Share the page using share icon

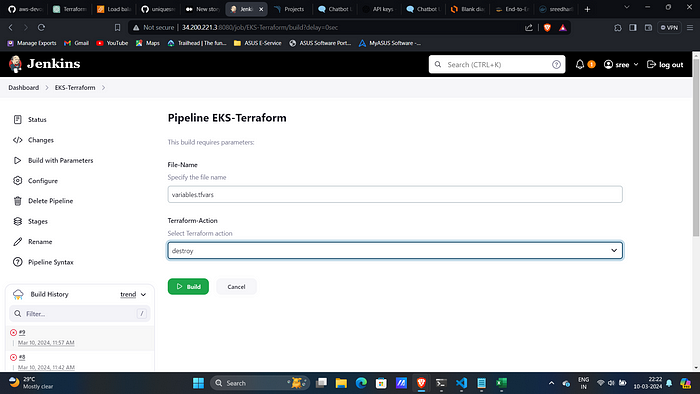pos(529,27)
